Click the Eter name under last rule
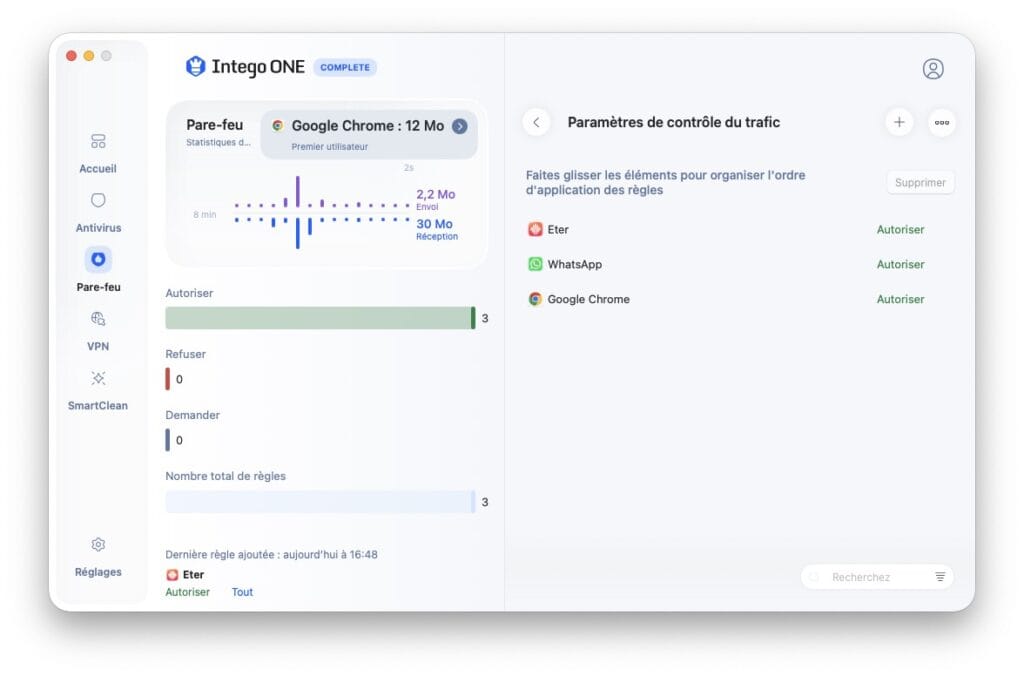Viewport: 1024px width, 676px height. pyautogui.click(x=193, y=575)
